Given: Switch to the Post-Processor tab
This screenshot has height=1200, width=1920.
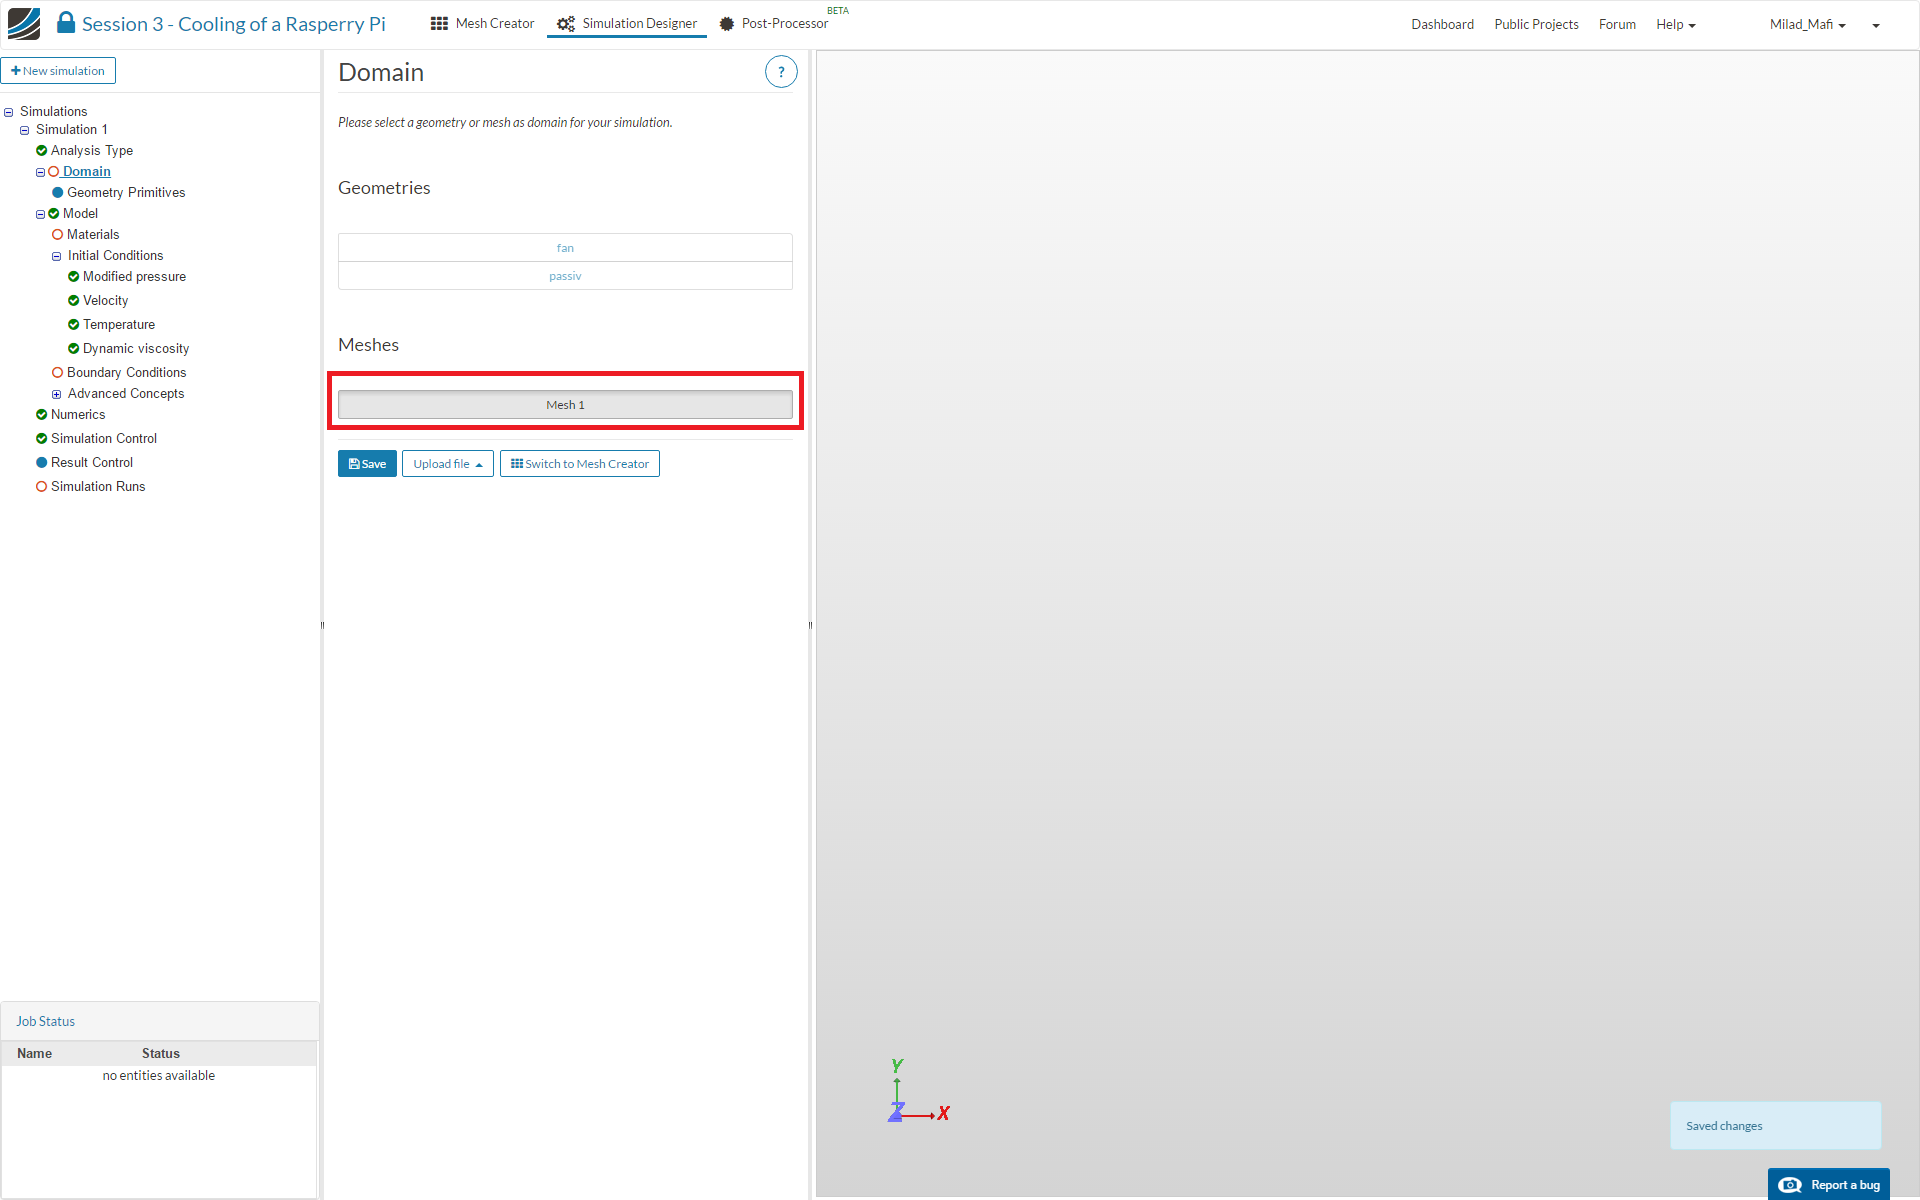Looking at the screenshot, I should [x=784, y=24].
